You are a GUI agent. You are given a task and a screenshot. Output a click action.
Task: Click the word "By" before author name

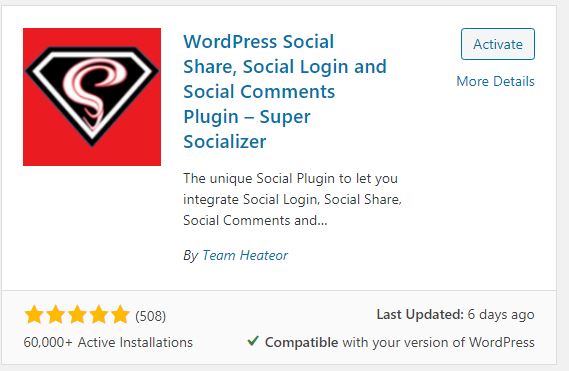tap(191, 256)
